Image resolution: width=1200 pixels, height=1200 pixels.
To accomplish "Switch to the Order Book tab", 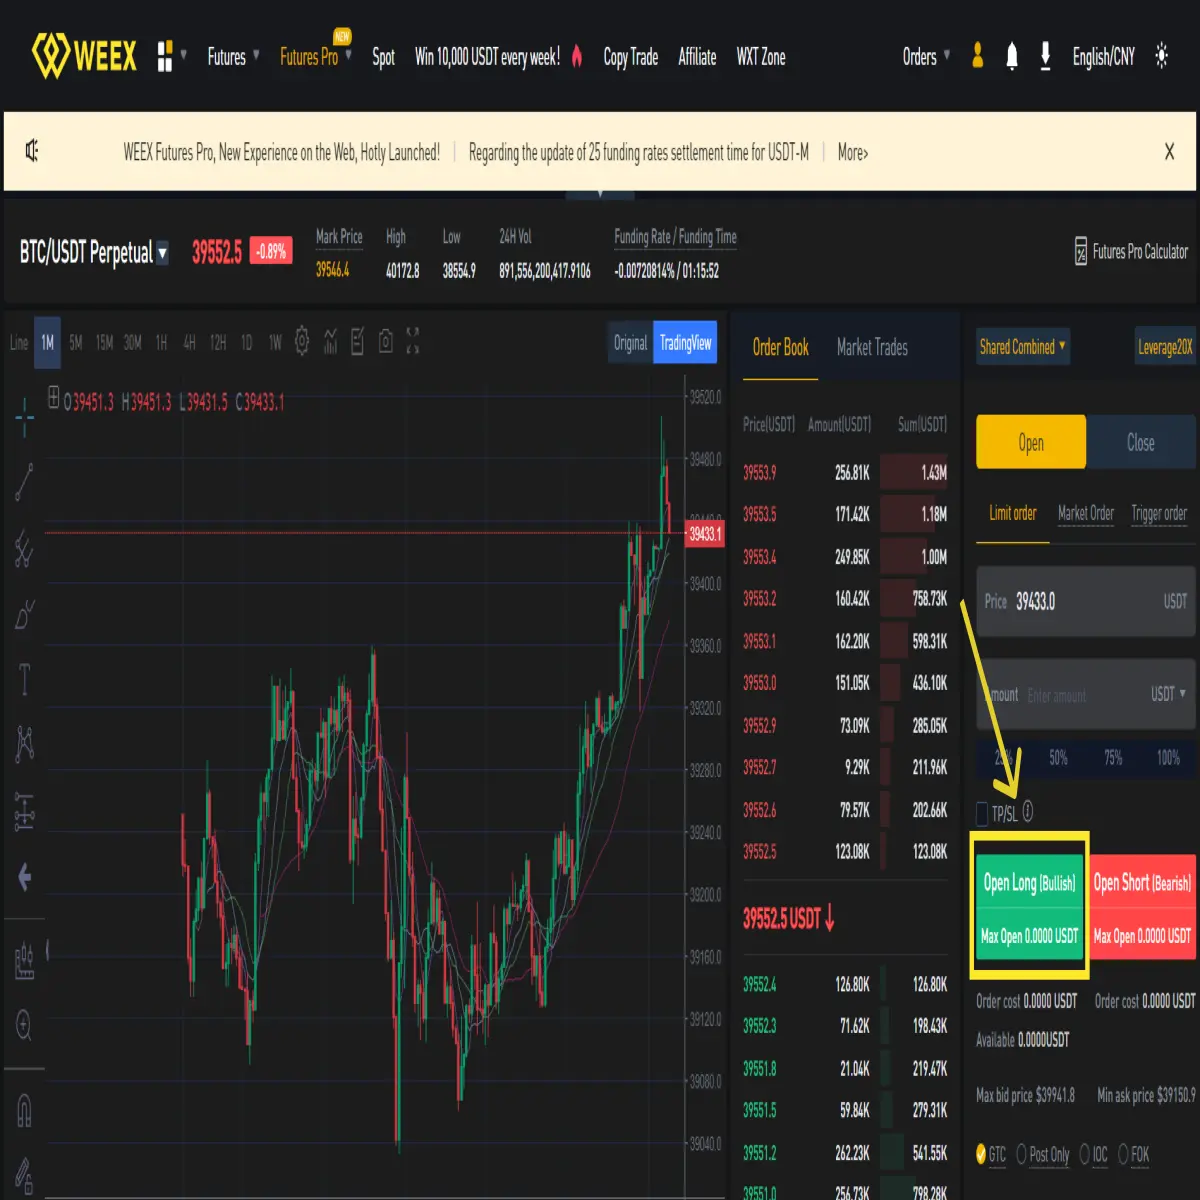I will pos(780,348).
